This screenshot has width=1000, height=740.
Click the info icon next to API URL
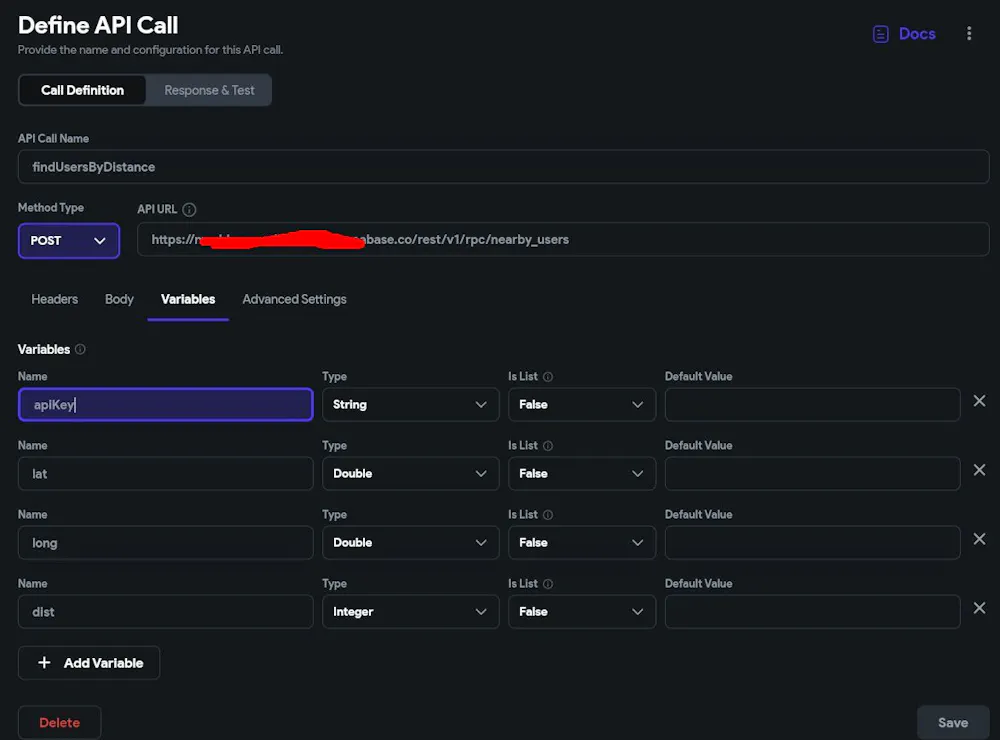[189, 209]
